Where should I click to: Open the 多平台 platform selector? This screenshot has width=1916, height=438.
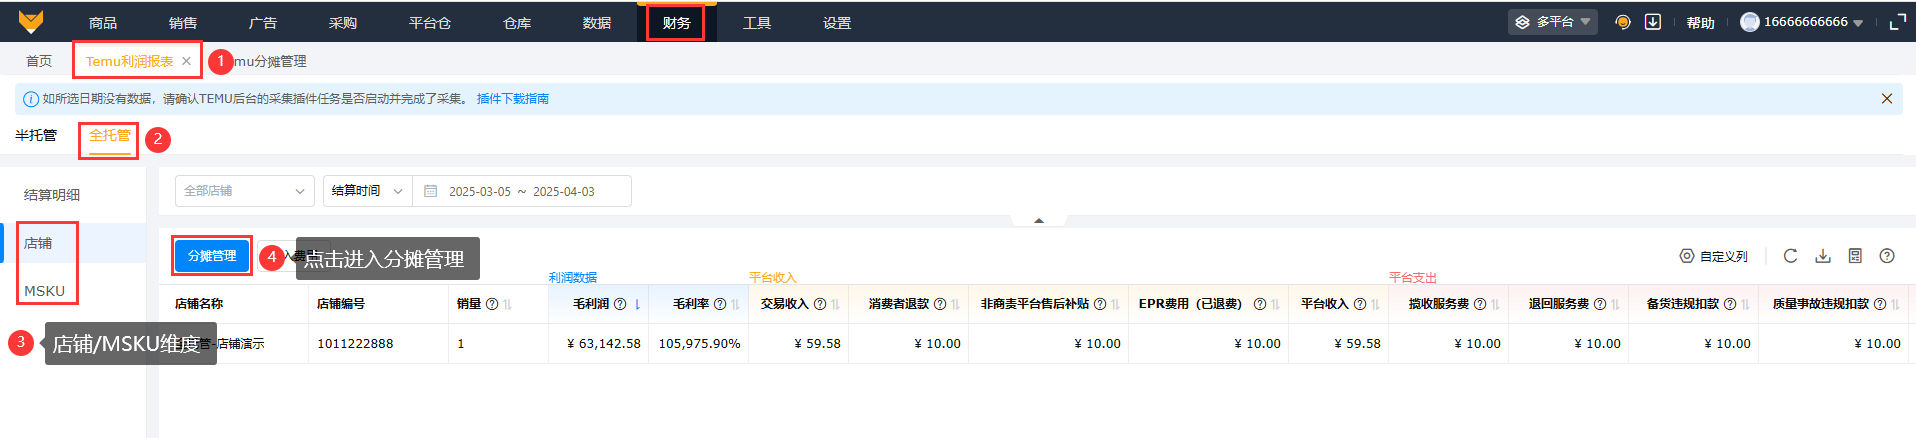[x=1552, y=22]
